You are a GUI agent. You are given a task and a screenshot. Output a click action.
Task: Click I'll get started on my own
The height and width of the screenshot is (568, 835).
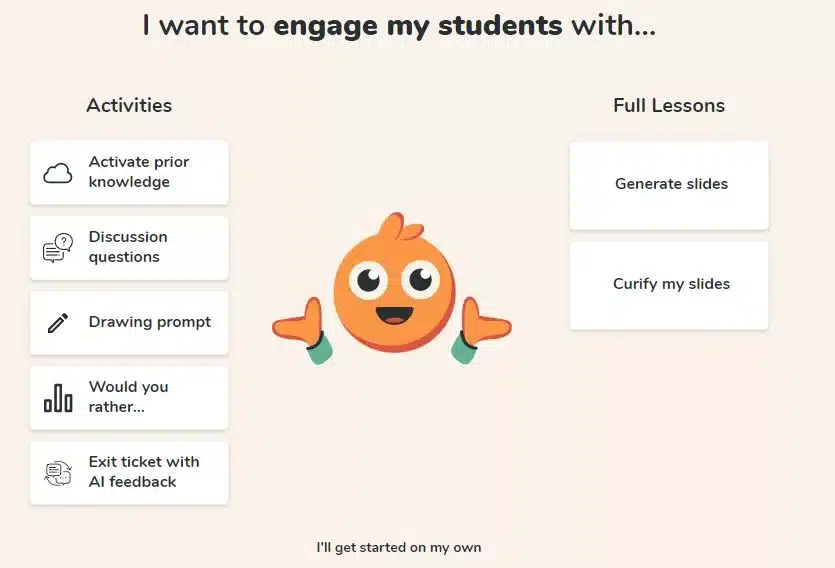[x=399, y=548]
